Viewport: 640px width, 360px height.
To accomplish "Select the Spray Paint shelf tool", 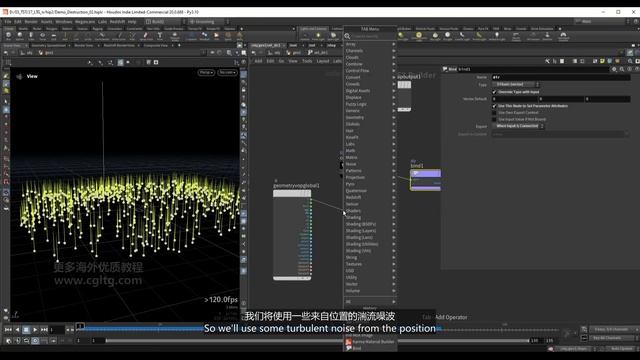I will click(146, 36).
